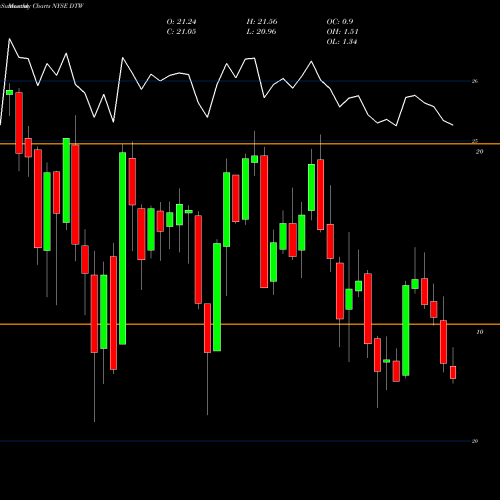Select the open value 'O: 21.24'
The height and width of the screenshot is (500, 500).
pyautogui.click(x=181, y=22)
